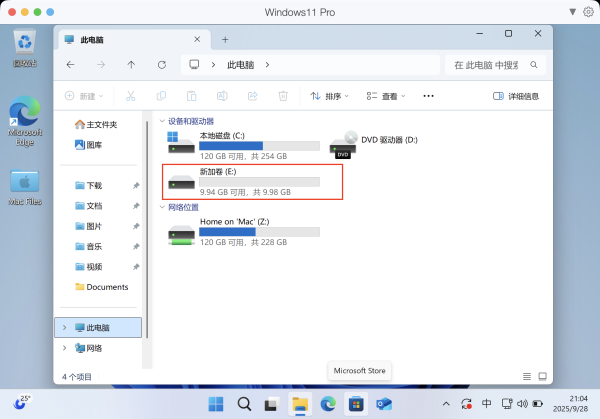
Task: Switch to large icons view in status bar
Action: pos(542,377)
